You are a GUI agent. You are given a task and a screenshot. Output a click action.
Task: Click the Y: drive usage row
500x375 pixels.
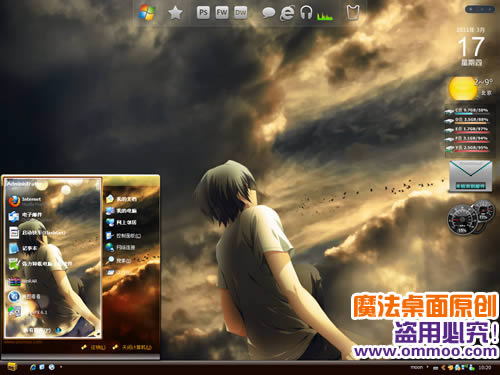(468, 148)
